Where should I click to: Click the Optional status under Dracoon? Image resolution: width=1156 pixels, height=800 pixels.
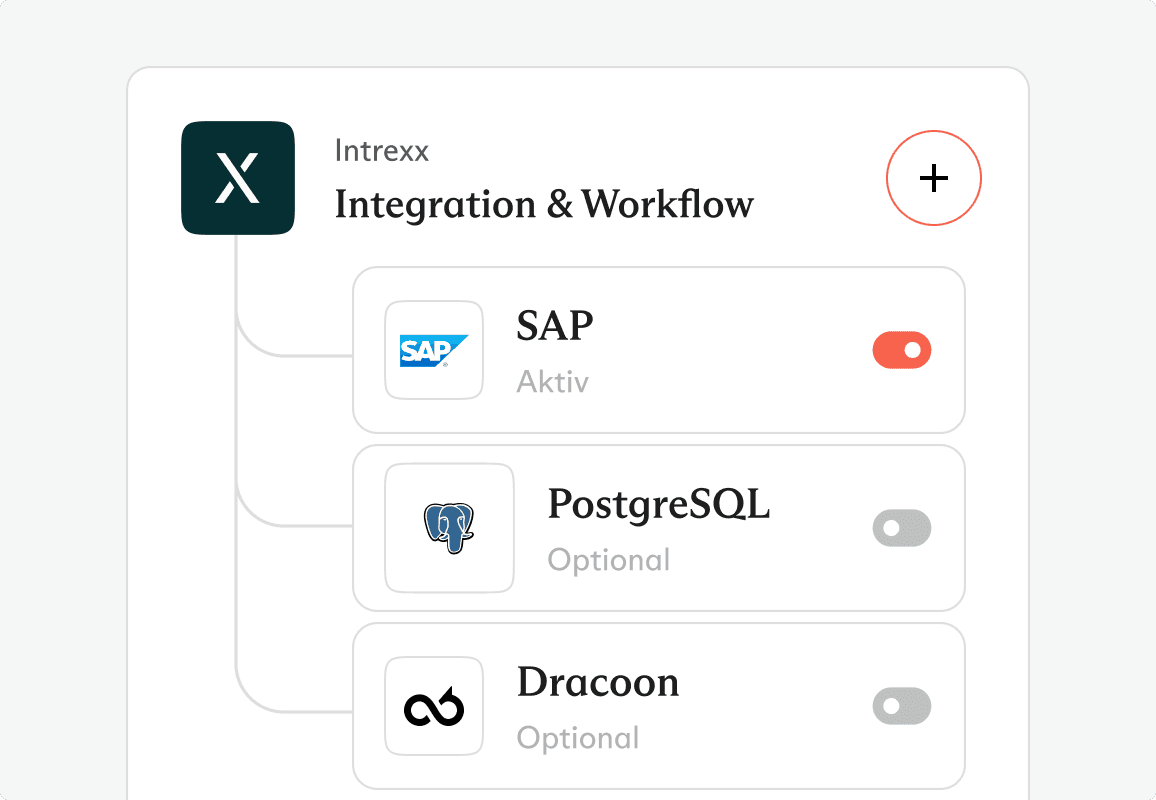pos(578,738)
